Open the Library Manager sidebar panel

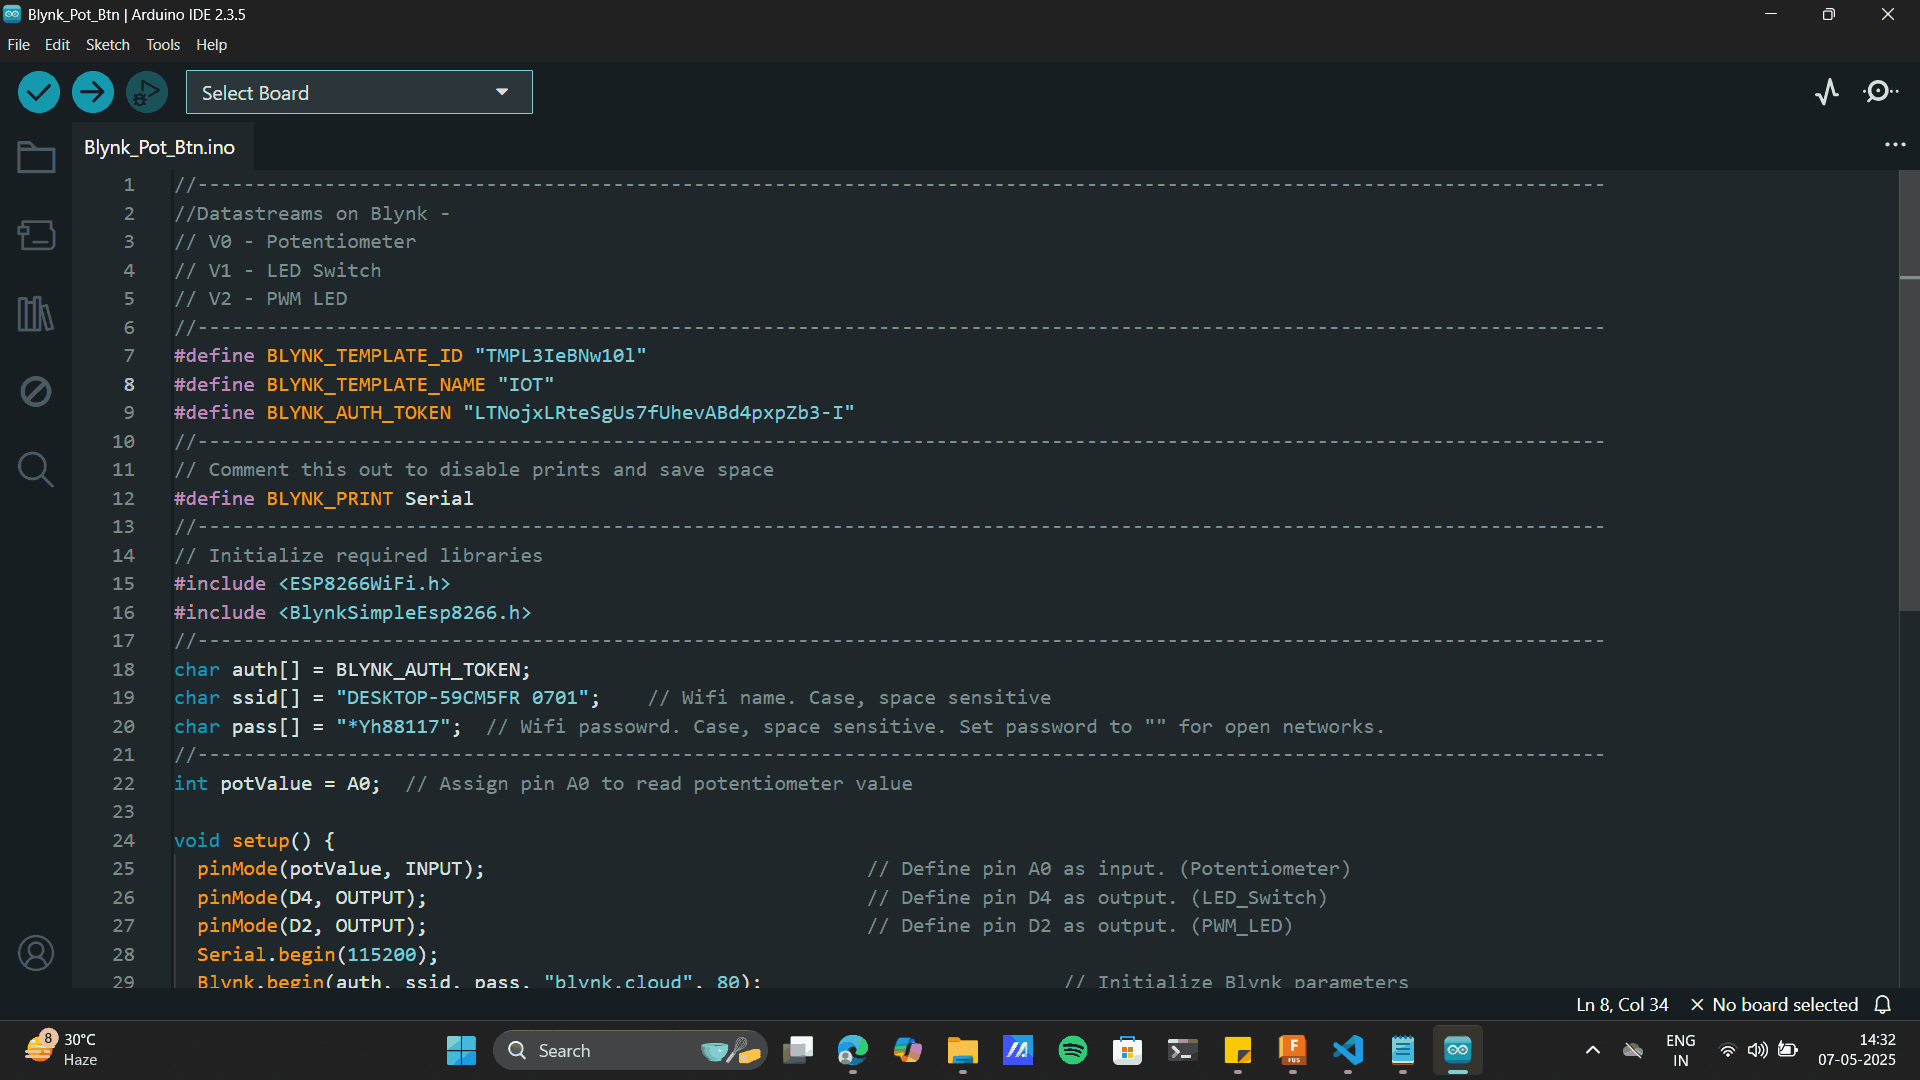[36, 314]
